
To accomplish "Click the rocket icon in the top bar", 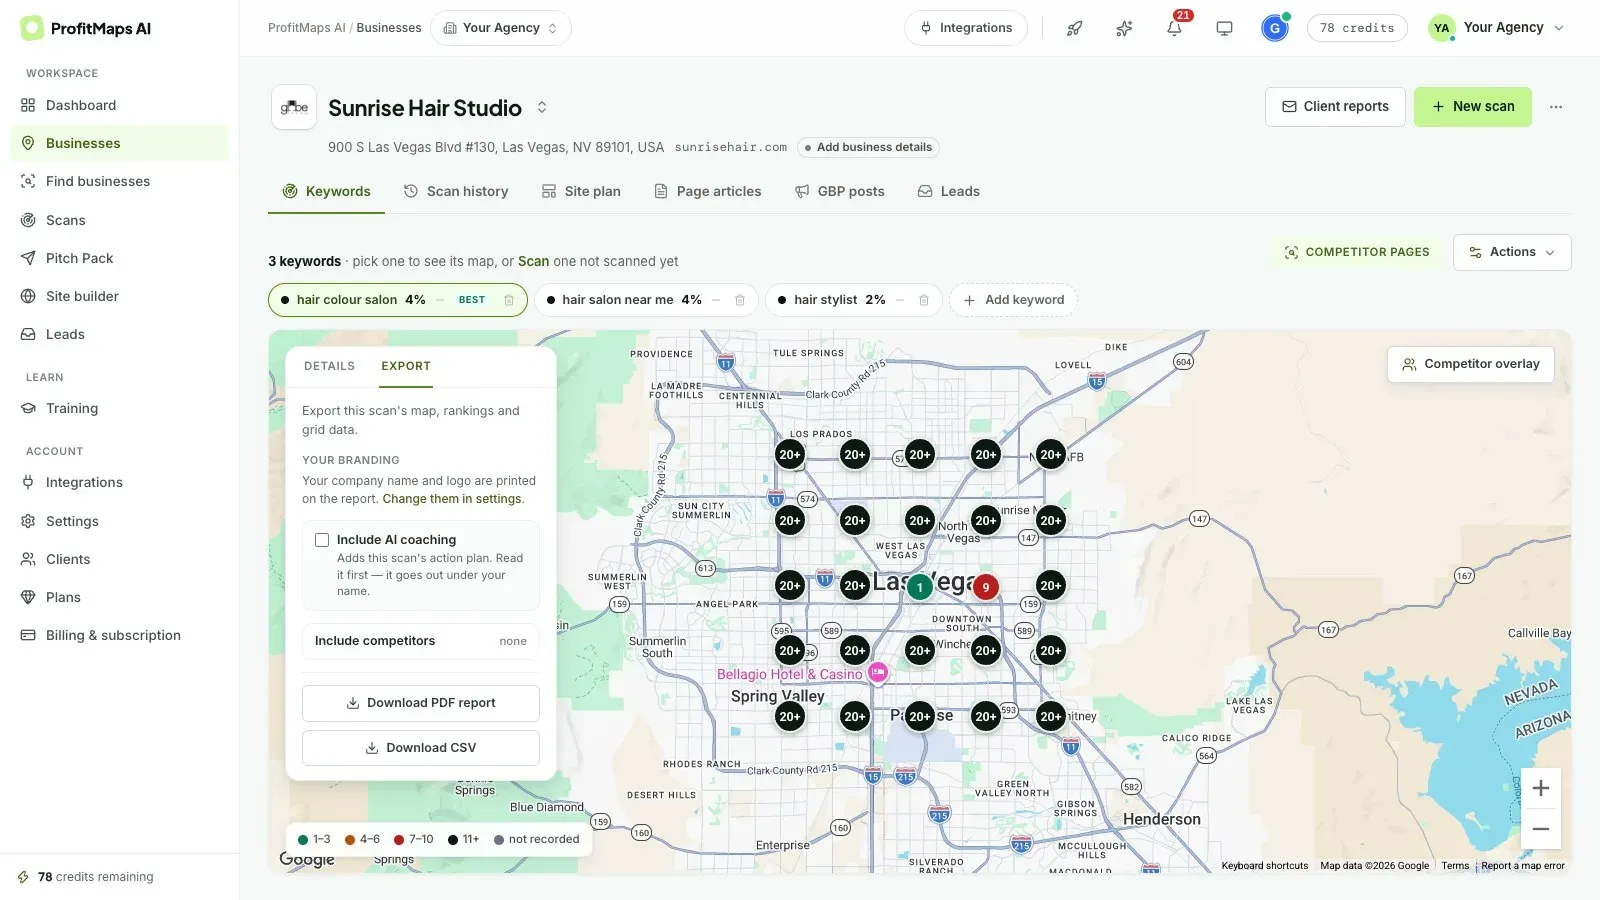I will point(1074,28).
